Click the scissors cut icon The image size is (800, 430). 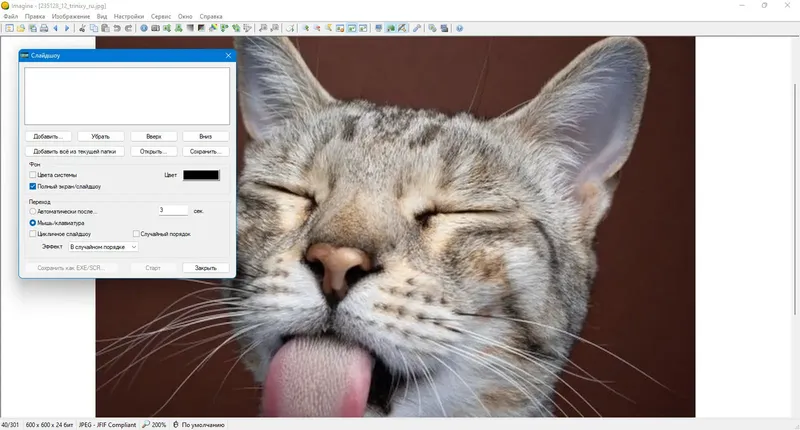coord(82,28)
